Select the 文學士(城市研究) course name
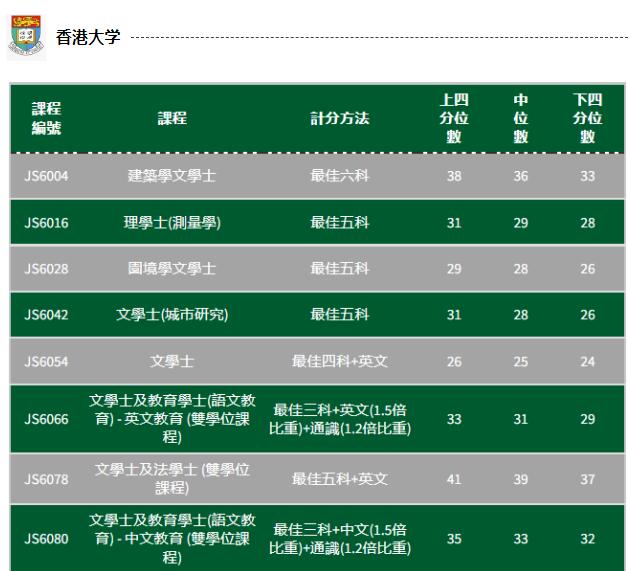The image size is (629, 571). (172, 315)
